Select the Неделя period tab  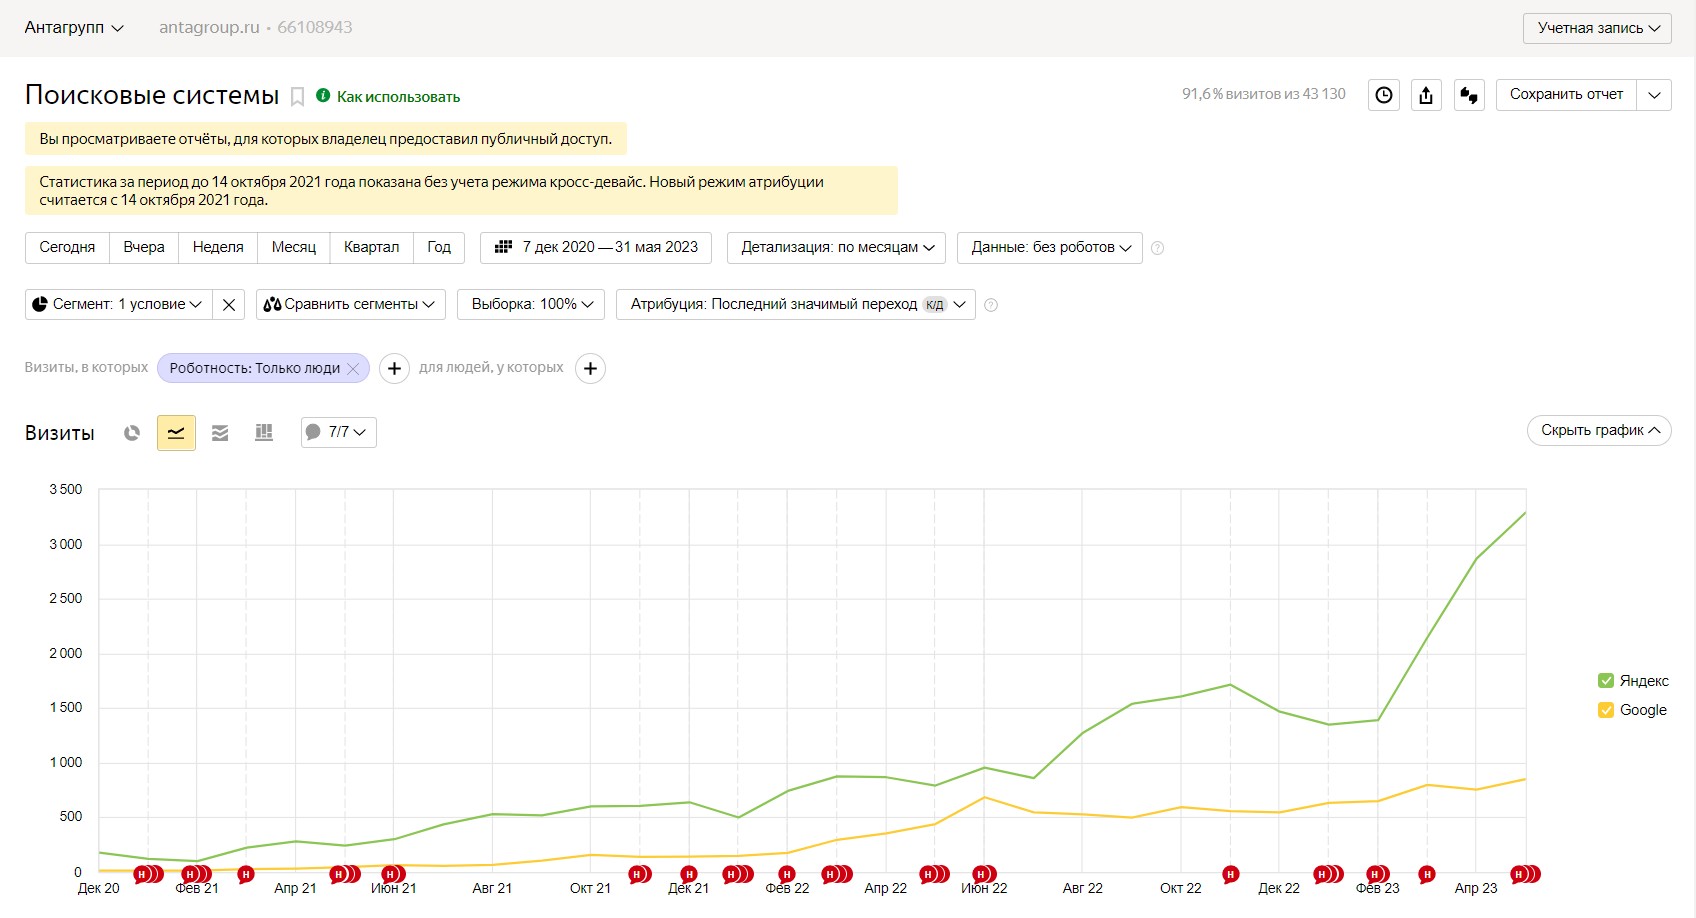[218, 248]
